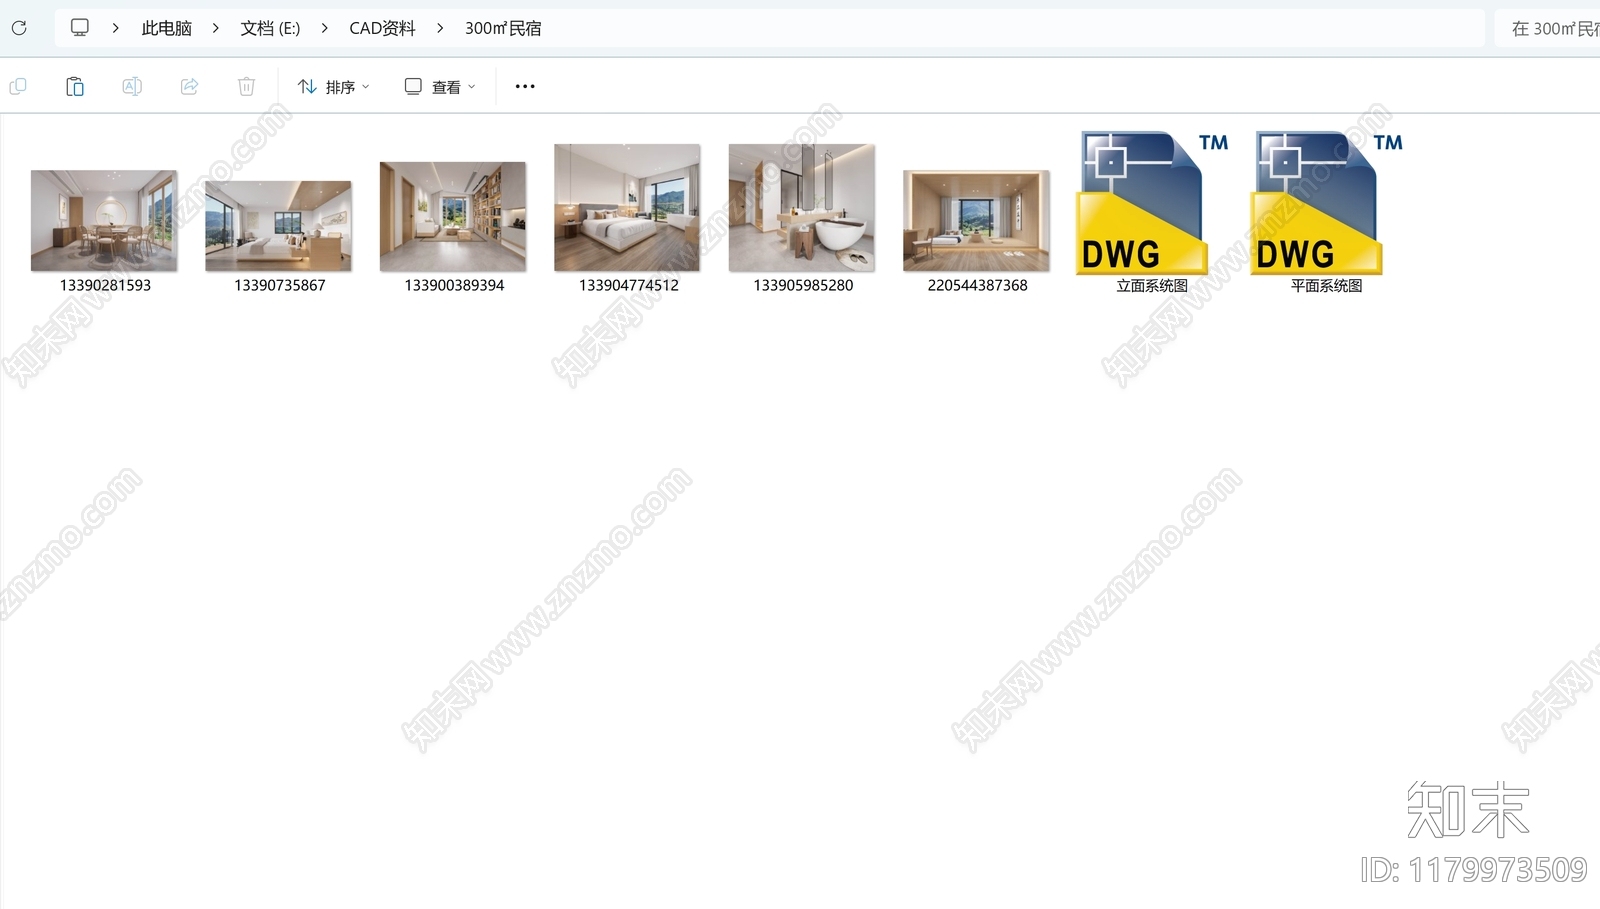
Task: Go to CAD资料 in the breadcrumb
Action: point(382,28)
